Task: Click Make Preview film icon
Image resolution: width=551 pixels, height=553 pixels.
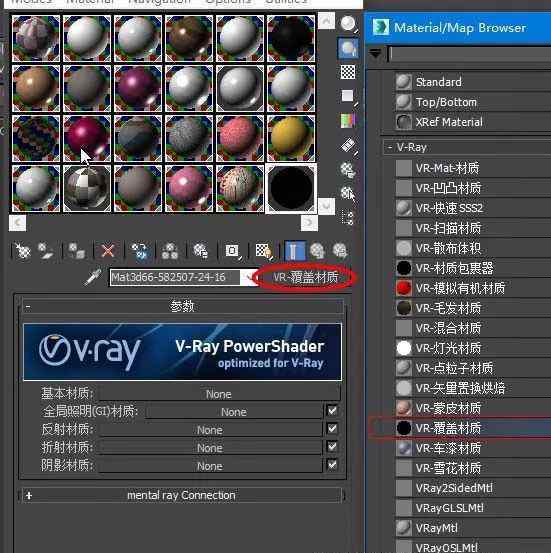Action: [348, 145]
